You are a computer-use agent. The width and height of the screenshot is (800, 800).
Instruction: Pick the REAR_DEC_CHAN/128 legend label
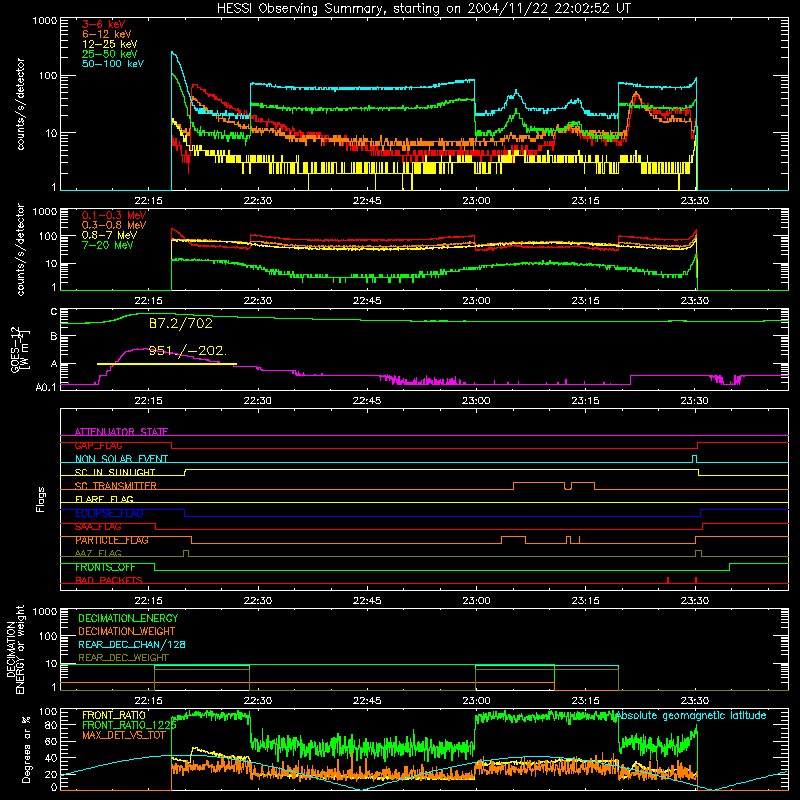coord(132,644)
